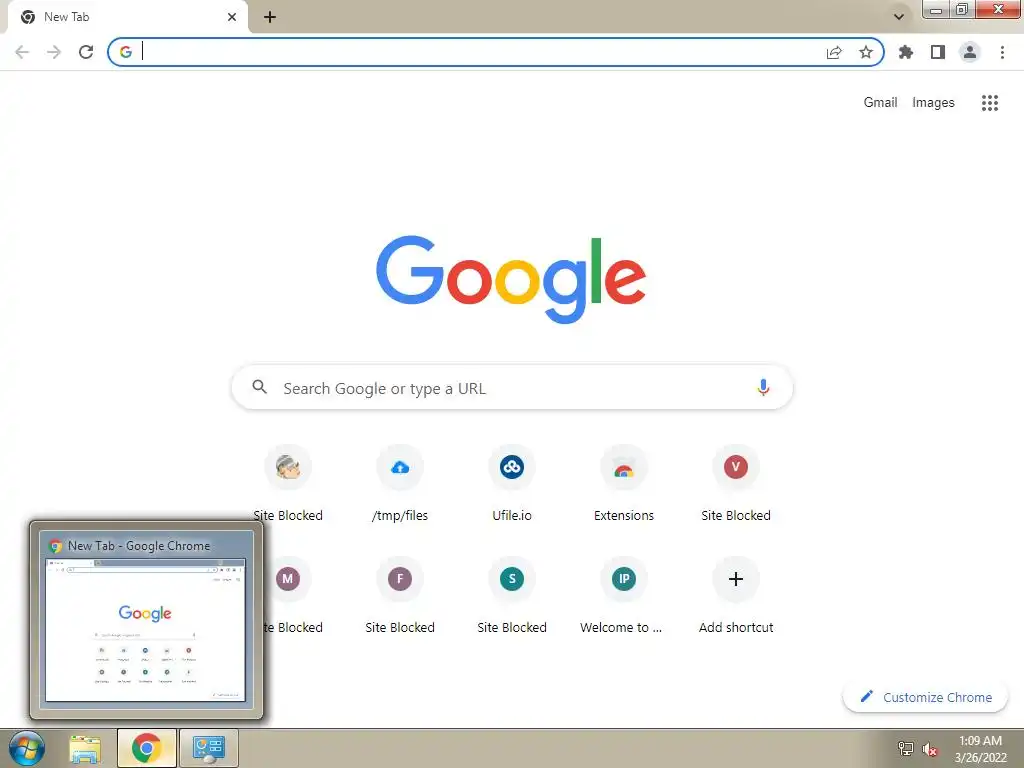The image size is (1024, 768).
Task: Open the Site Blocked shortcut with F icon
Action: (400, 597)
